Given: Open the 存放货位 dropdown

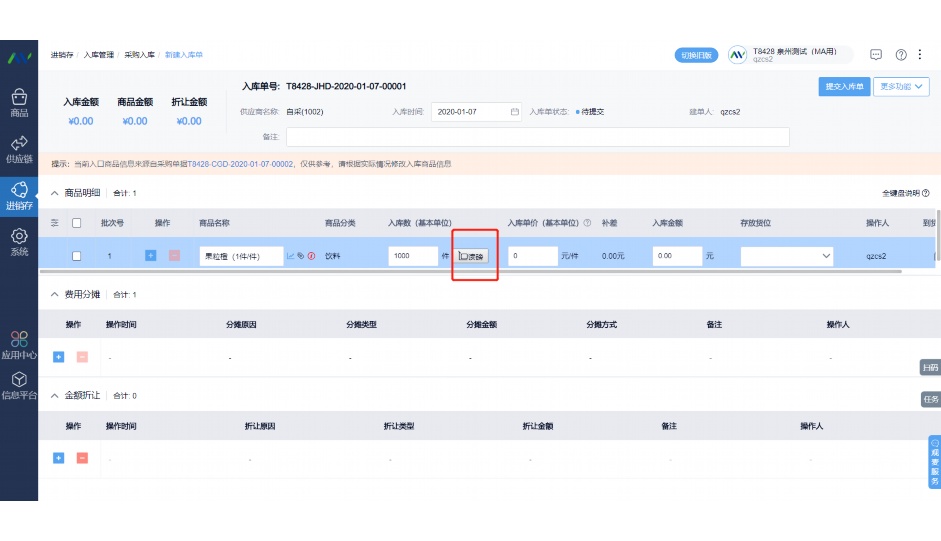Looking at the screenshot, I should pos(787,256).
